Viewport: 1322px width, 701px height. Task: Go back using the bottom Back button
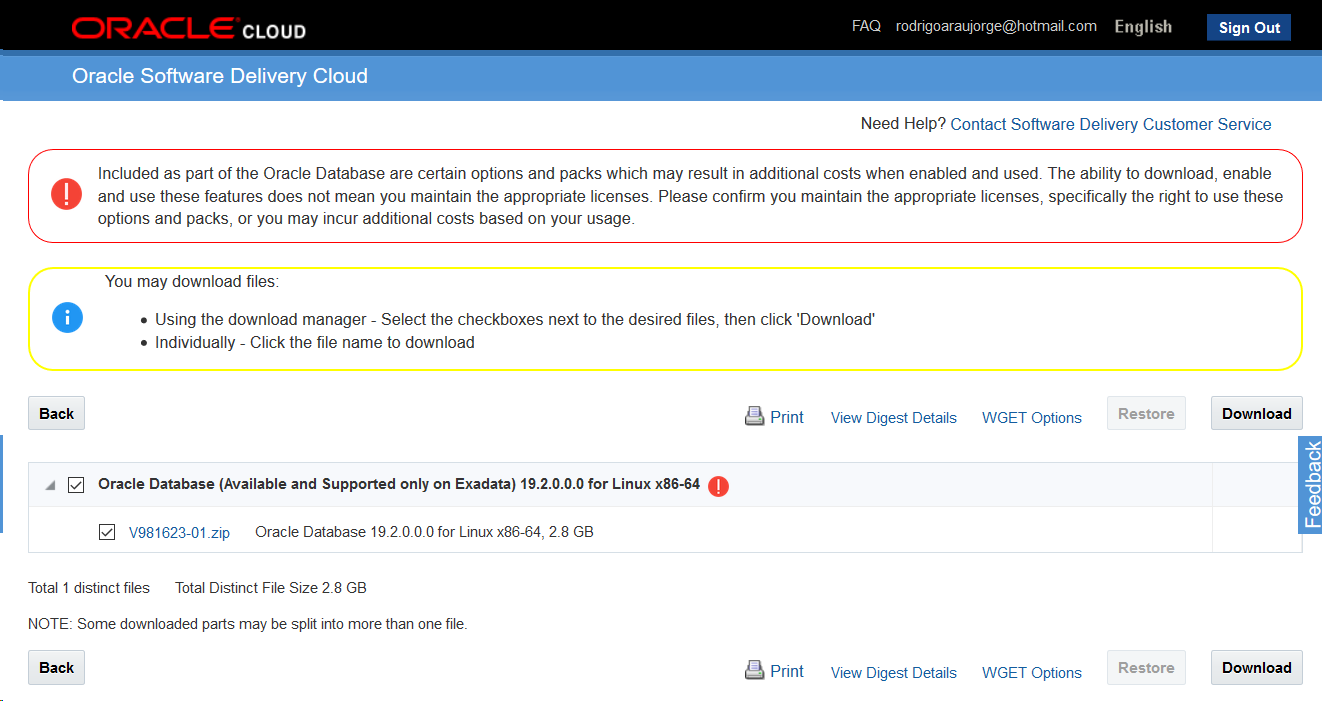(57, 667)
